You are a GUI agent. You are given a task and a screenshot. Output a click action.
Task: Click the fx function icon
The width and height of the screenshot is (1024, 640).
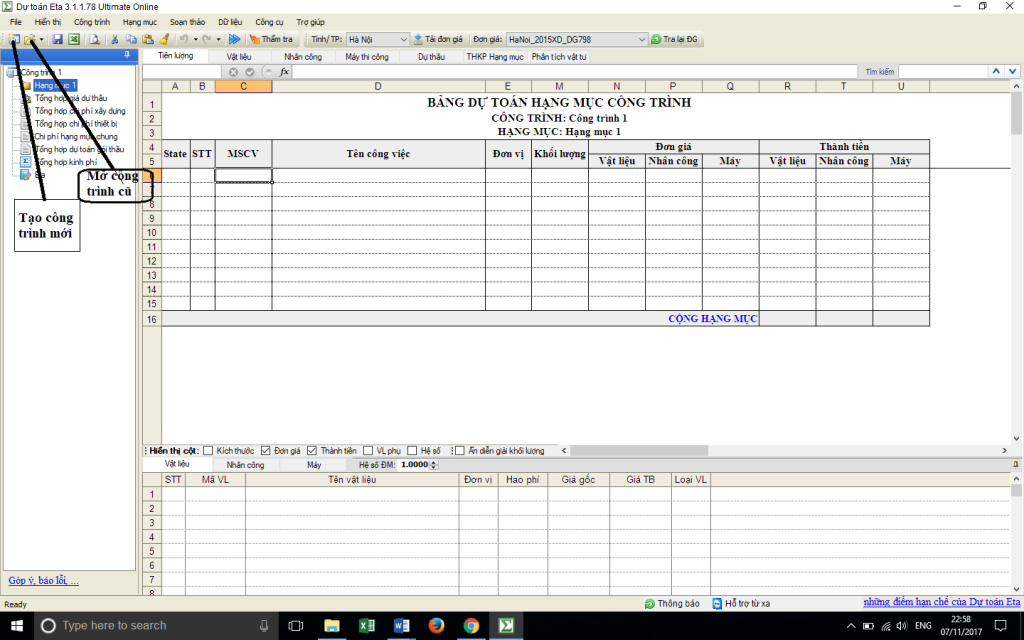[x=284, y=72]
